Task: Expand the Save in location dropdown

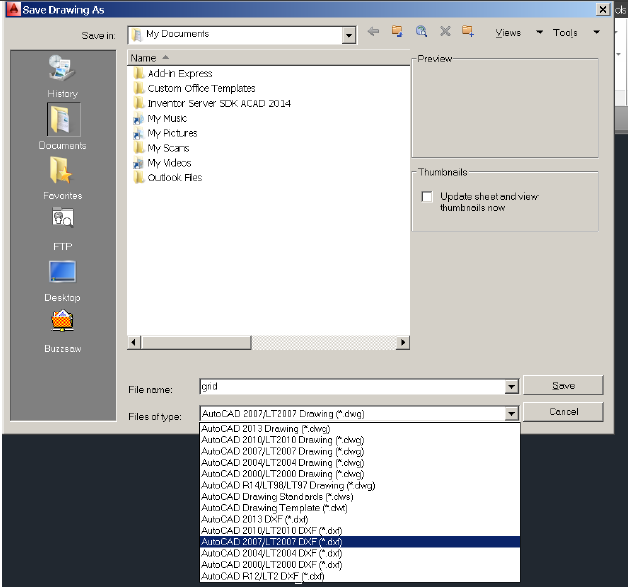Action: 349,36
